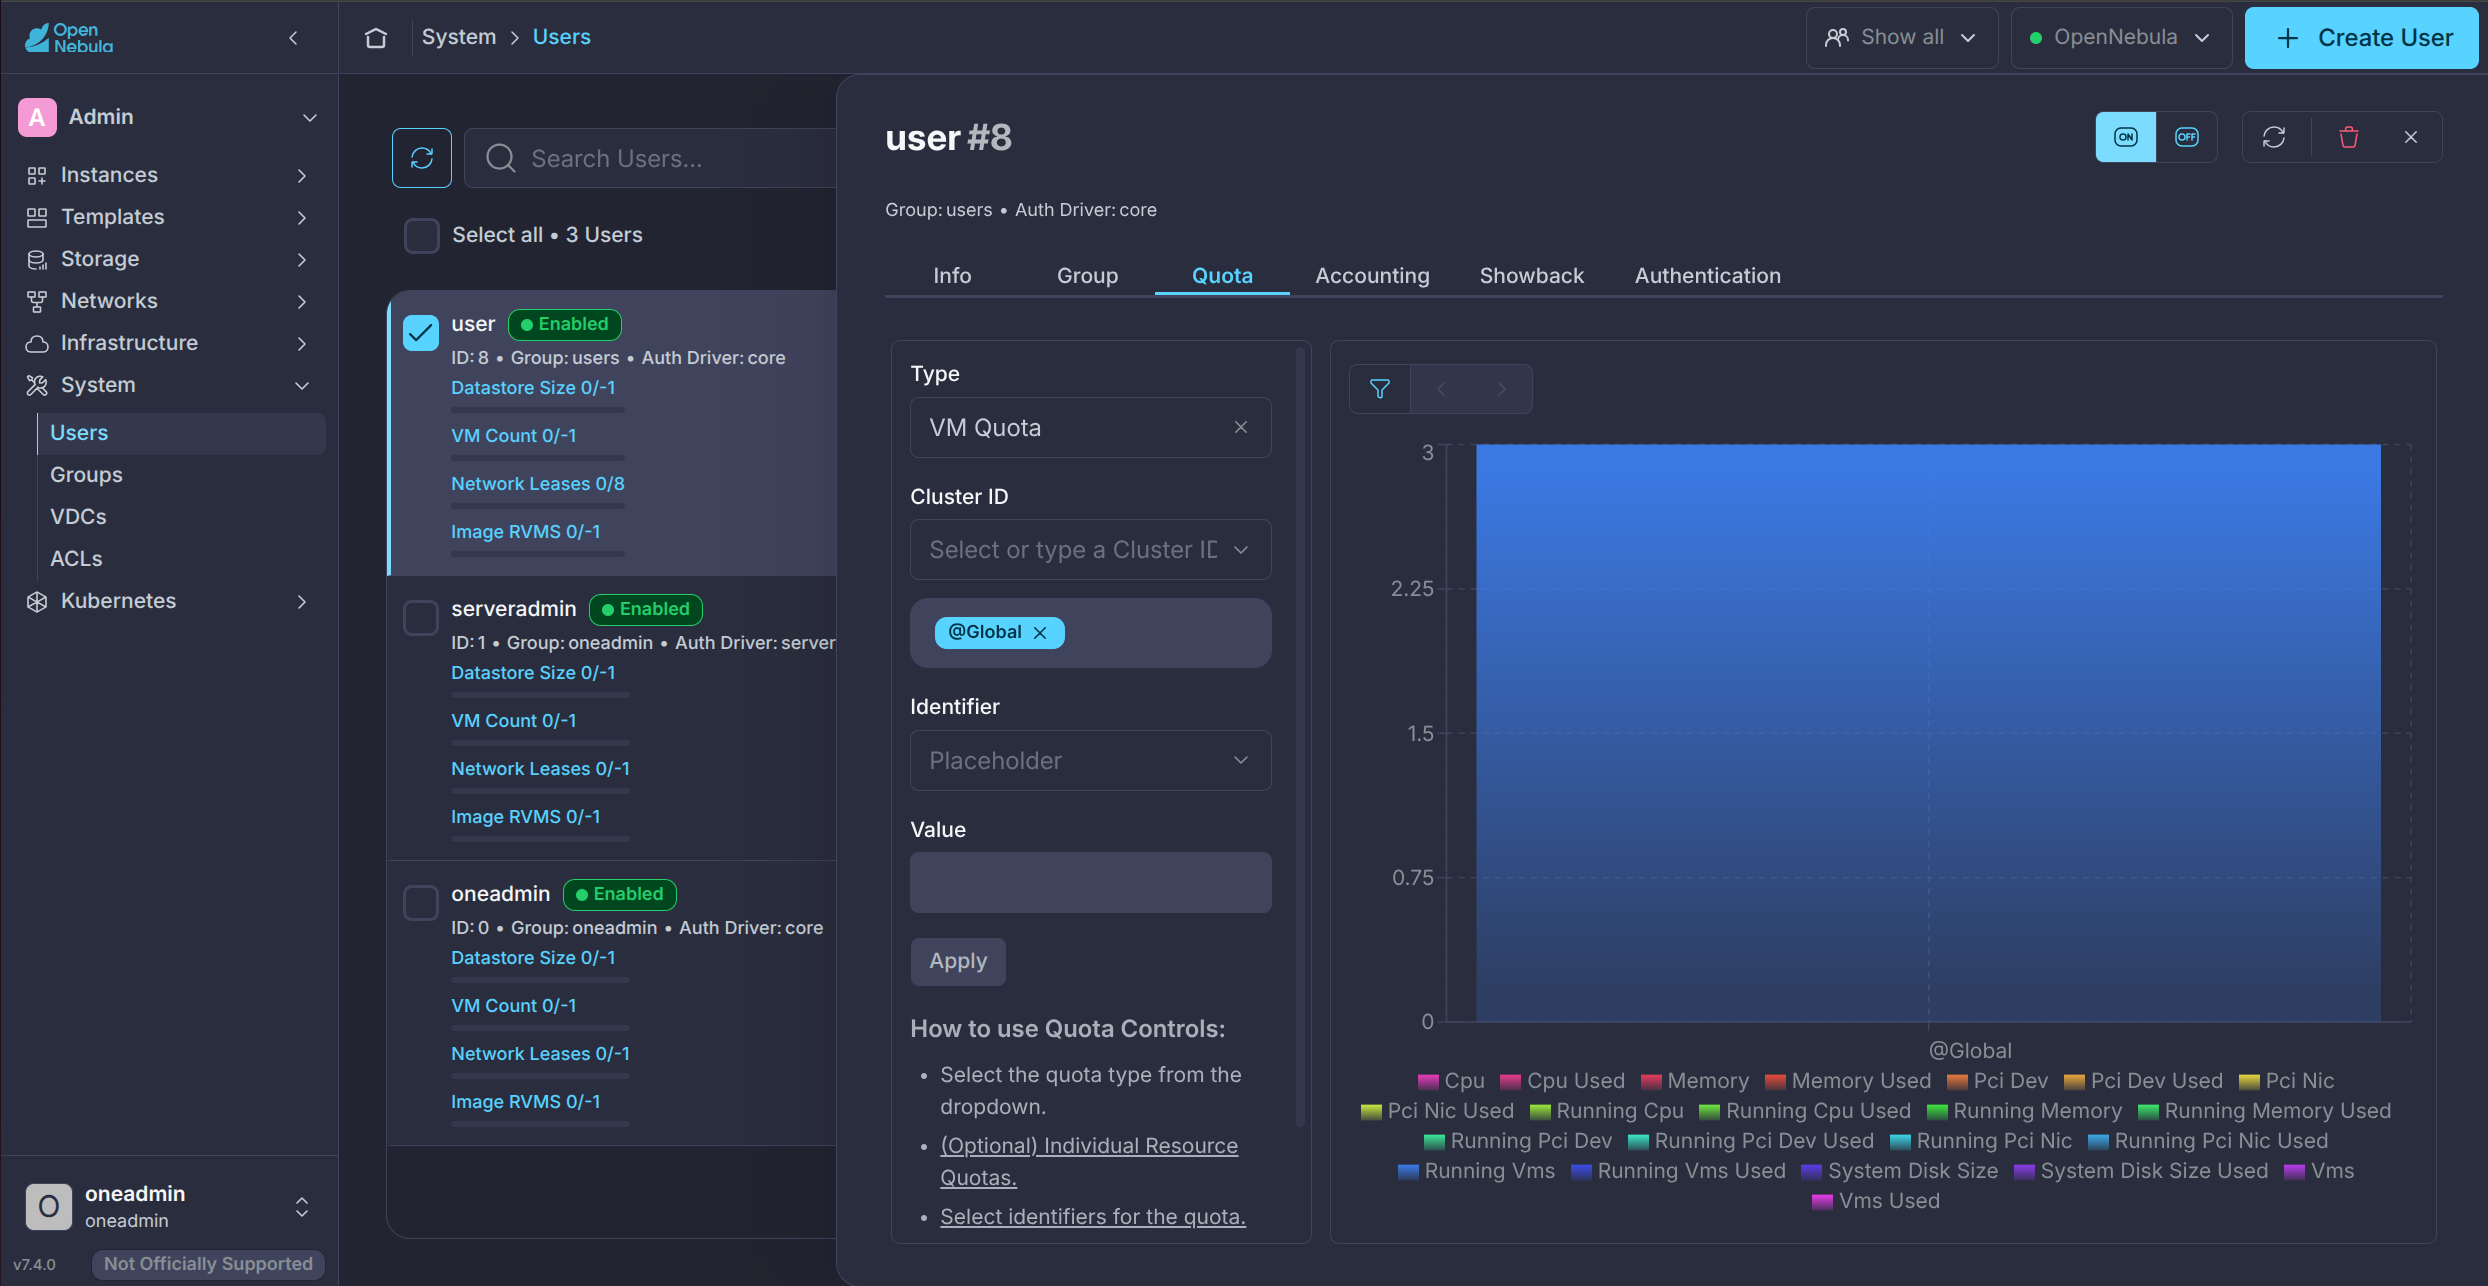
Task: Click the System tools icon
Action: pos(37,385)
